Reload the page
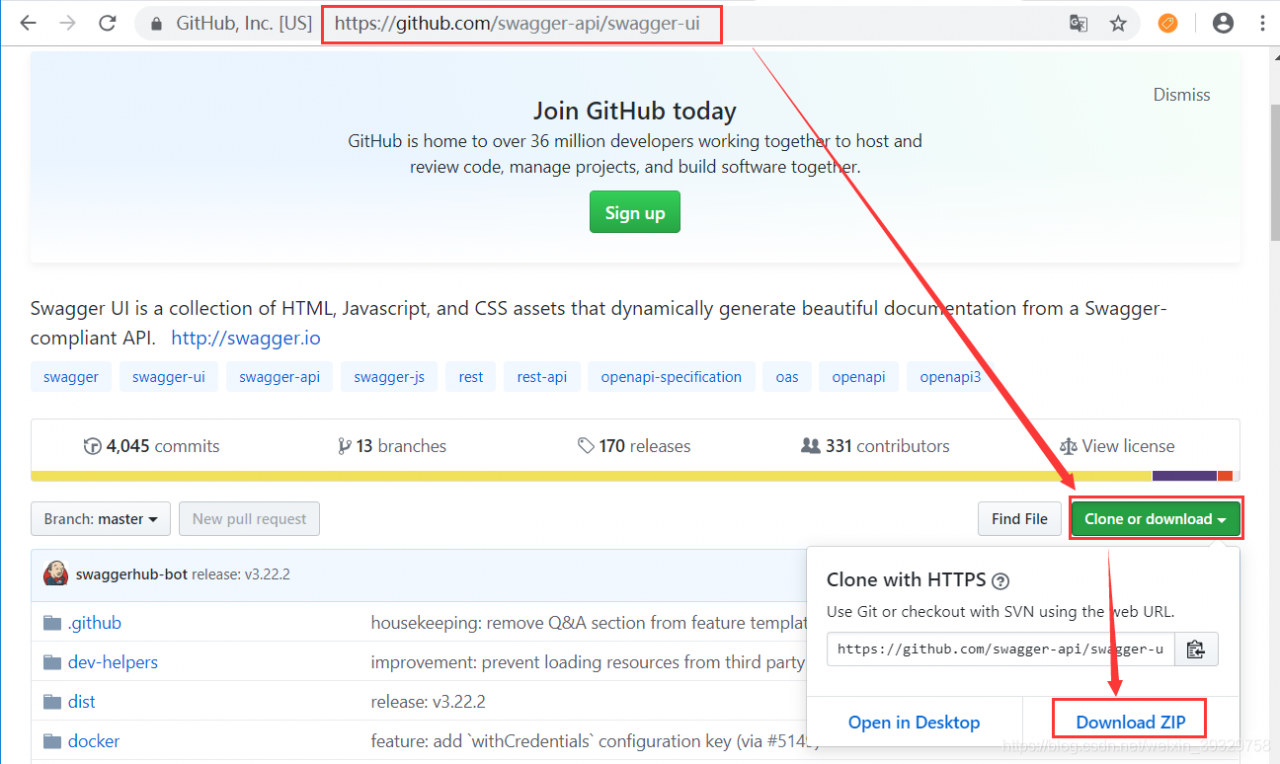The image size is (1280, 764). click(108, 23)
